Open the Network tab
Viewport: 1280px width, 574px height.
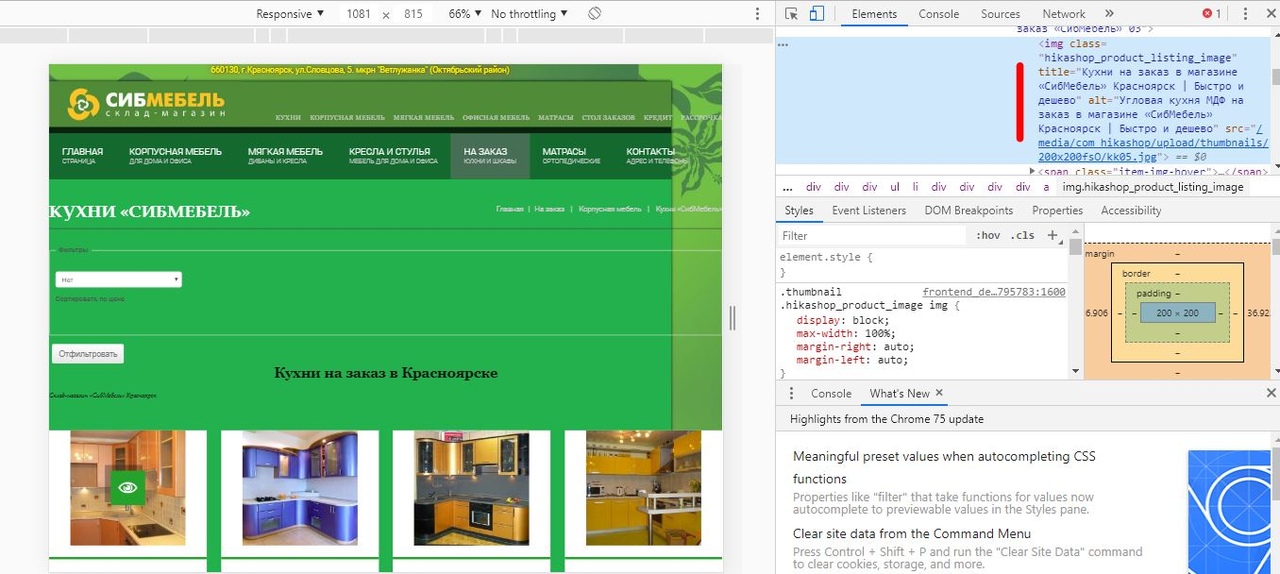point(1064,14)
